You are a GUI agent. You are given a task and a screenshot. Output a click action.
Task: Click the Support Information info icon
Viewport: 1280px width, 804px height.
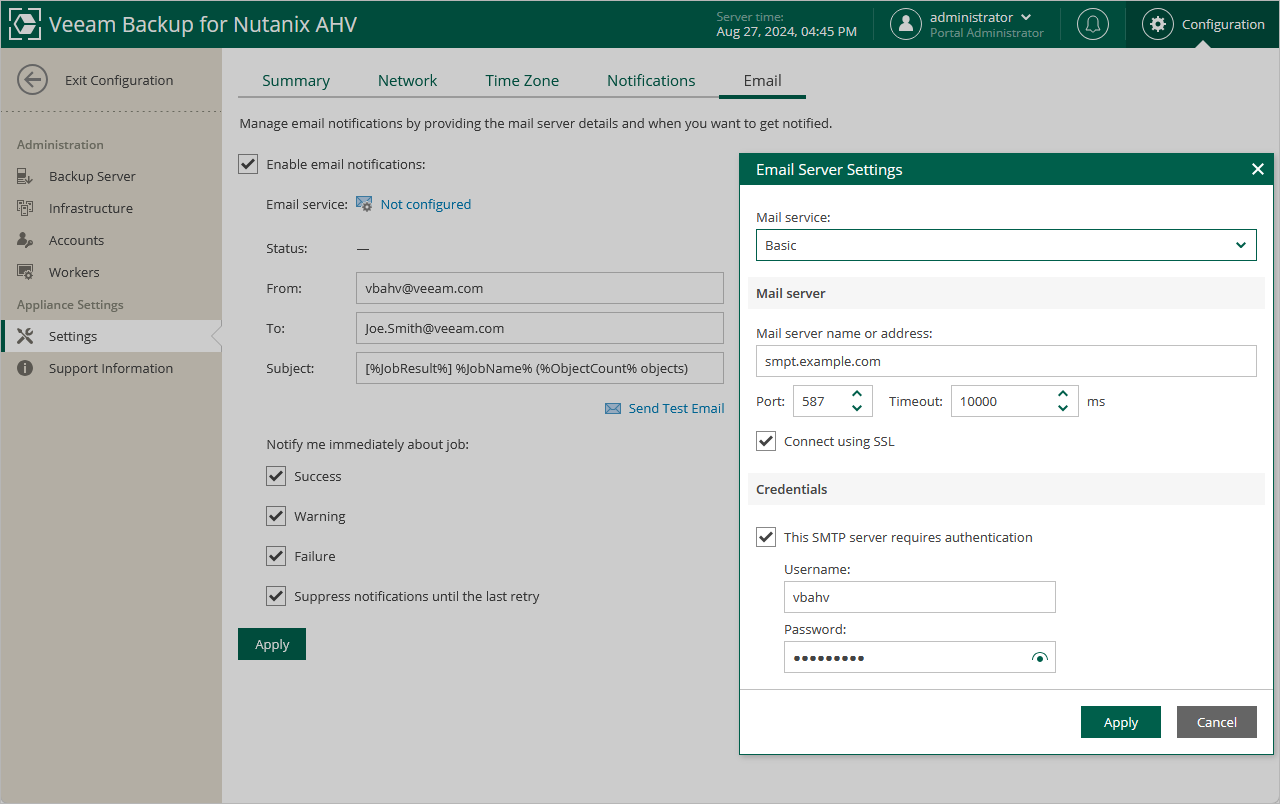(x=26, y=368)
